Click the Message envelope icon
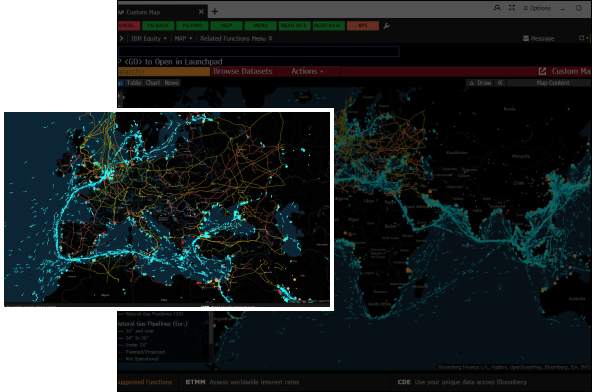 coord(526,39)
